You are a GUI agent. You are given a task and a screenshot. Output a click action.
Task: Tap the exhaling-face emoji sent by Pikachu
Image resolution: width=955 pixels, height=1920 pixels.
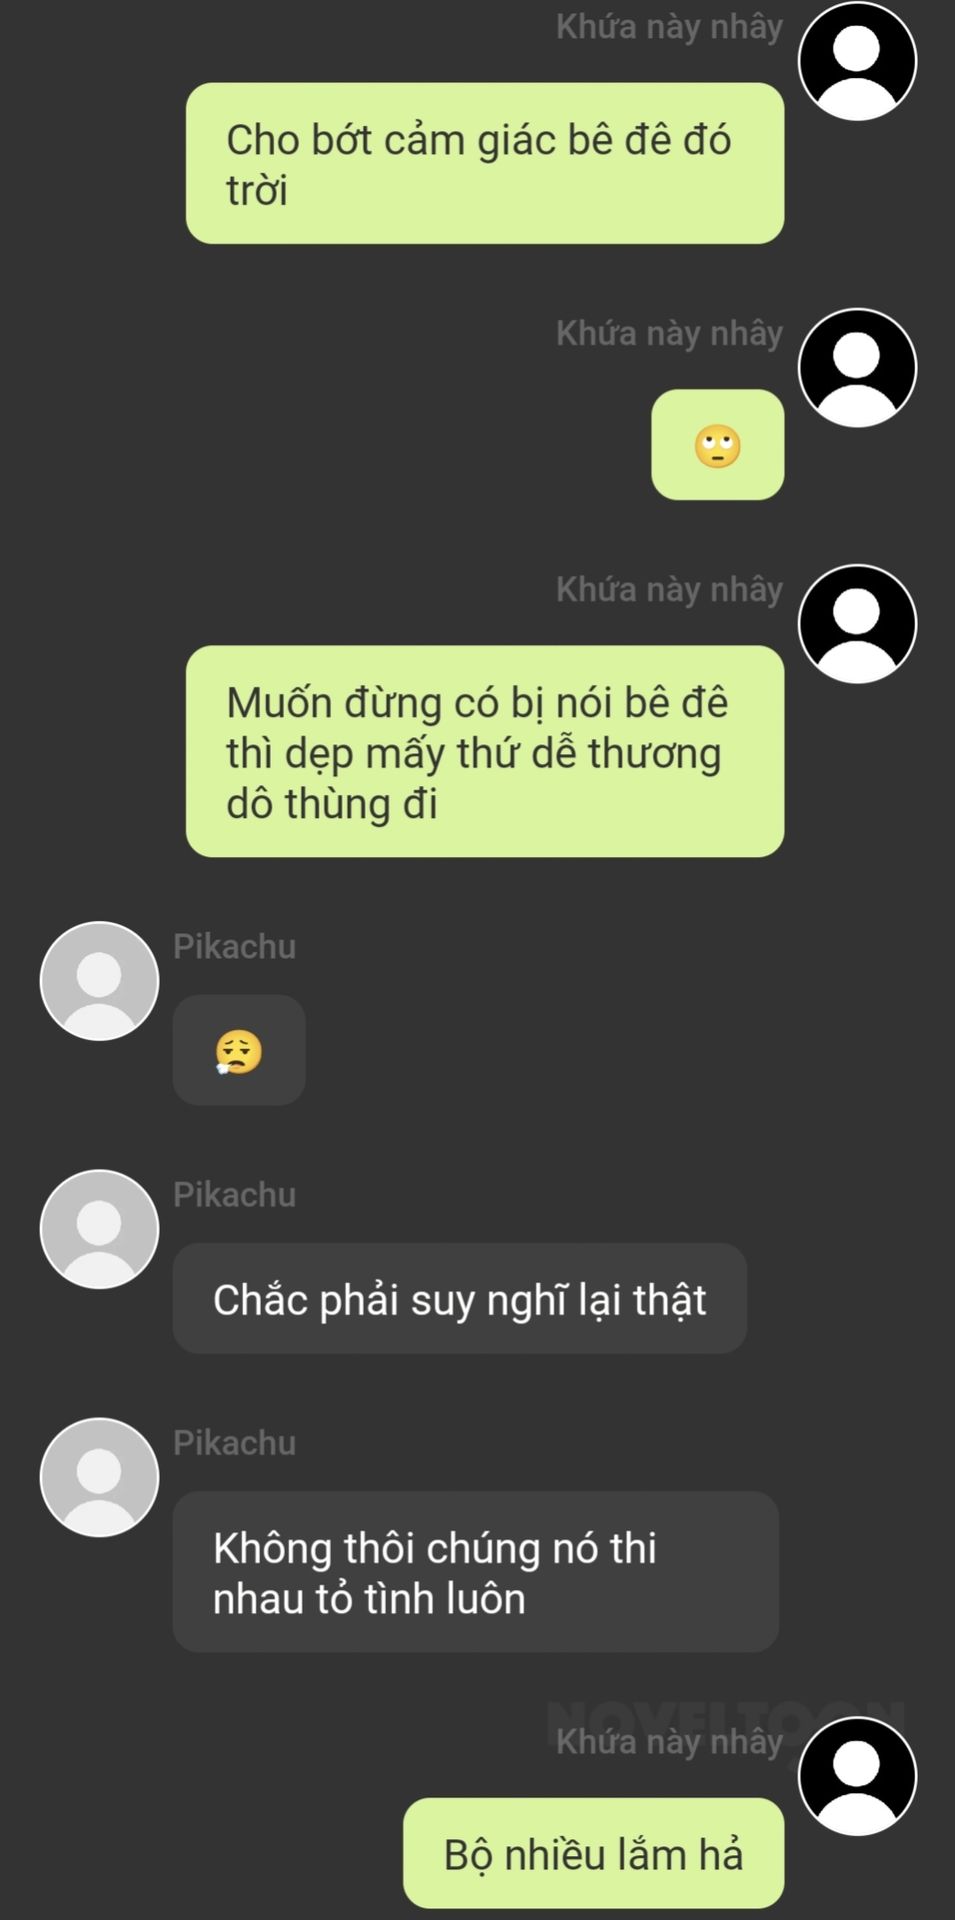[239, 1051]
